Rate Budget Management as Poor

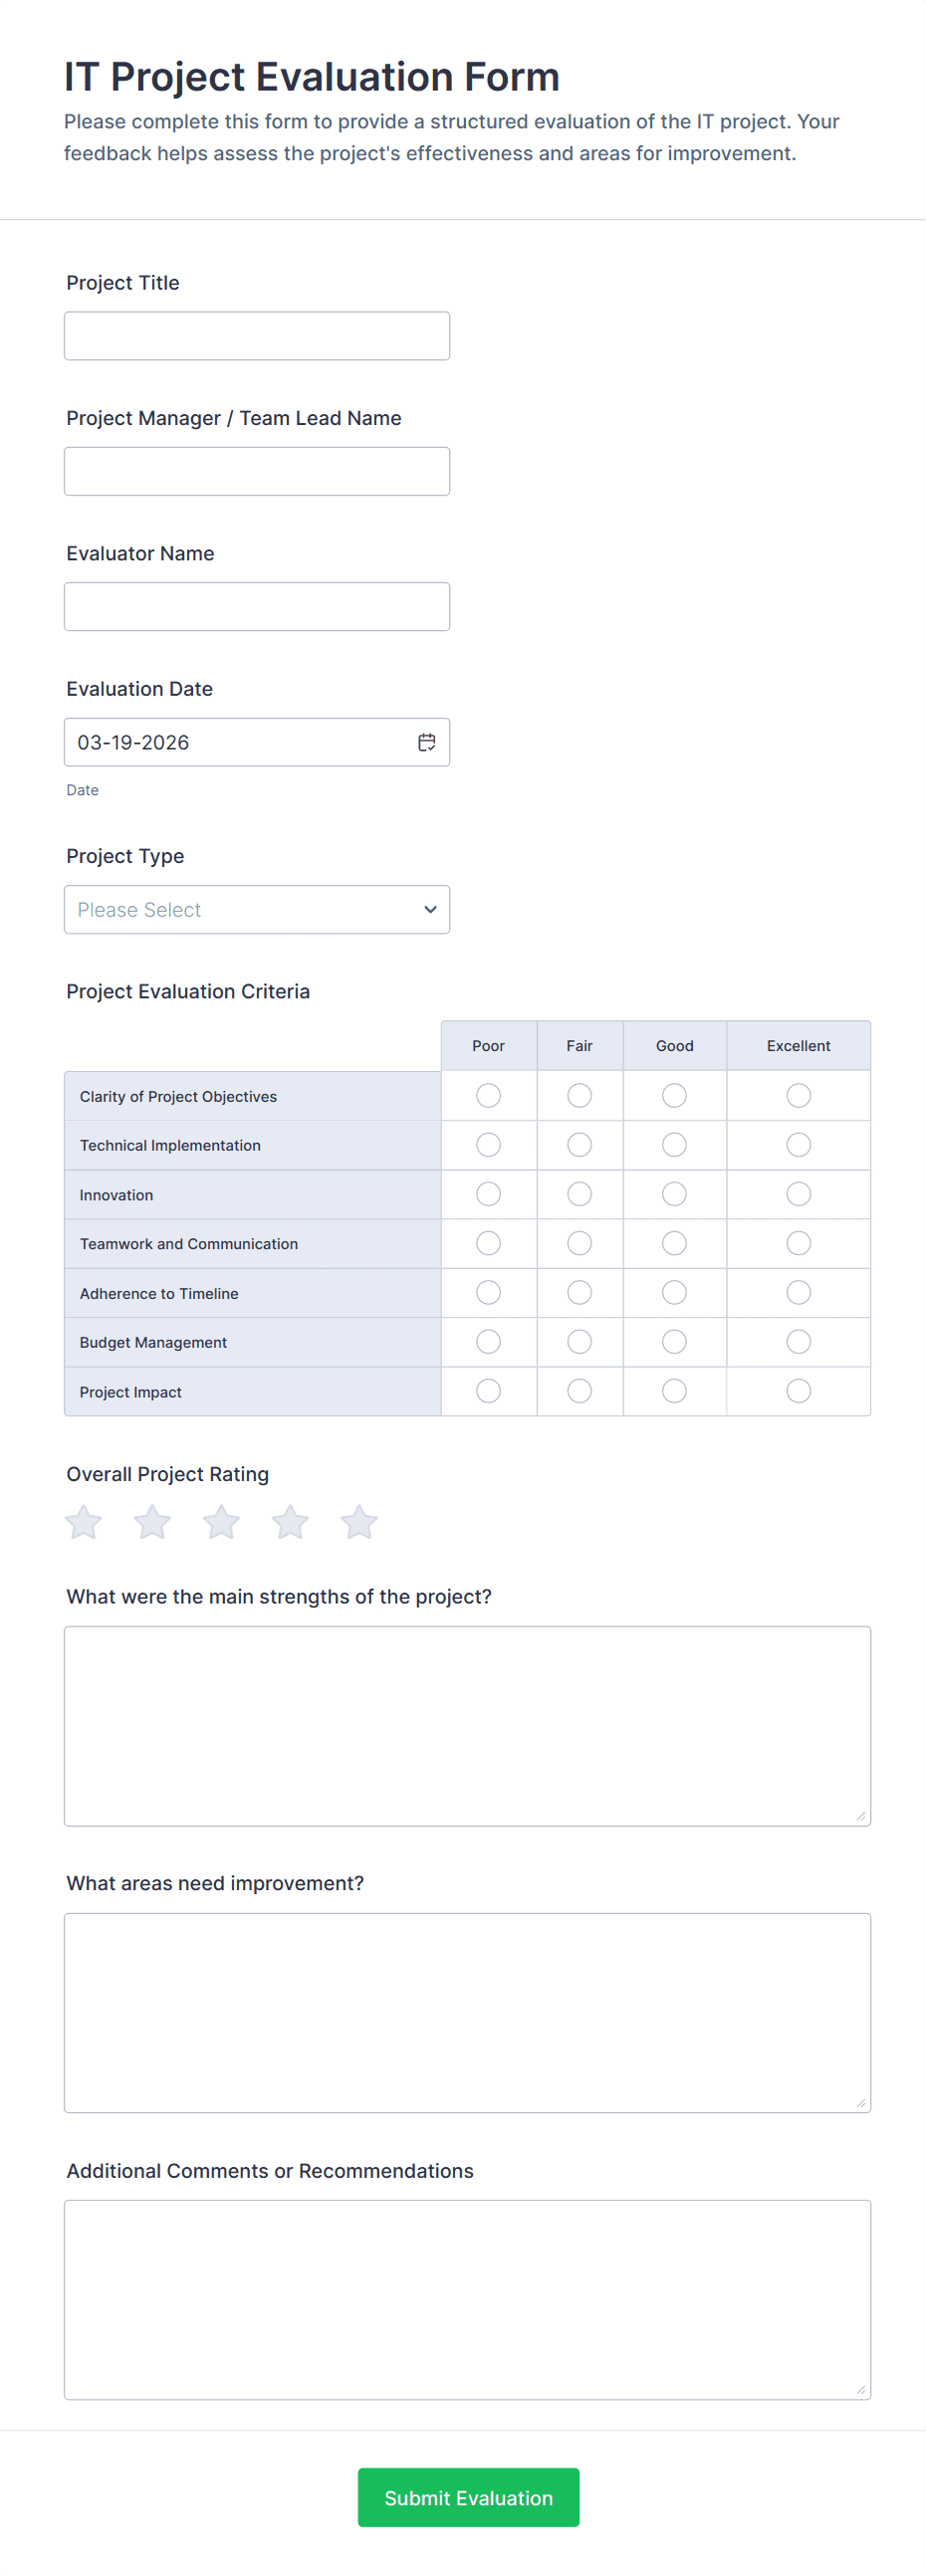[x=488, y=1342]
